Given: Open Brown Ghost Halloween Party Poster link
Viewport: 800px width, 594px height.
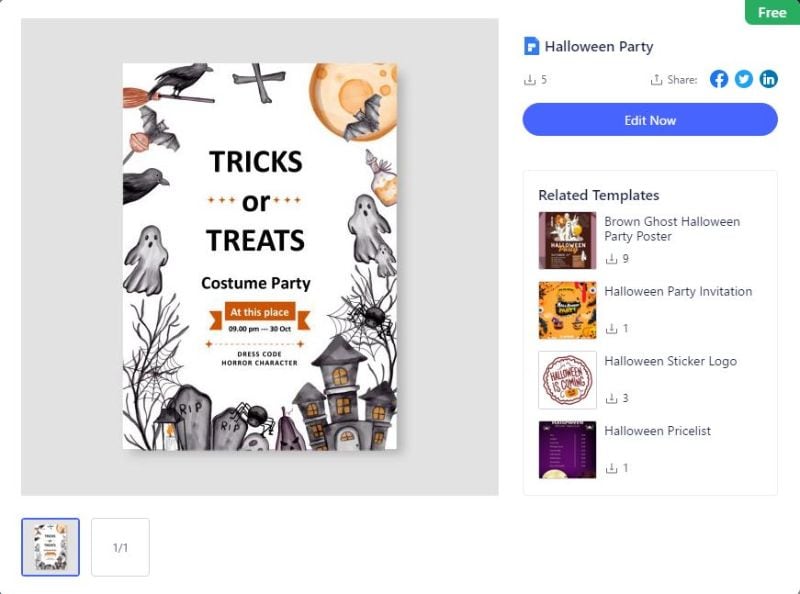Looking at the screenshot, I should 672,229.
